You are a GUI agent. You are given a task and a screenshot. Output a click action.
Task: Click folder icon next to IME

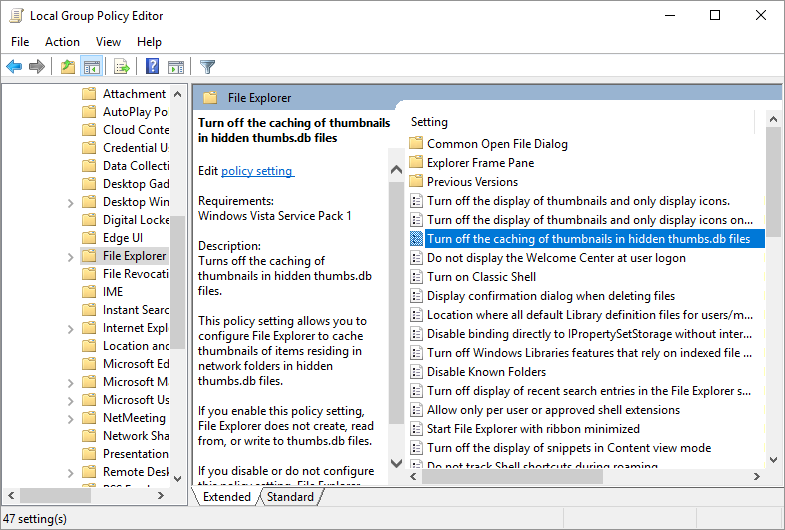tap(89, 292)
